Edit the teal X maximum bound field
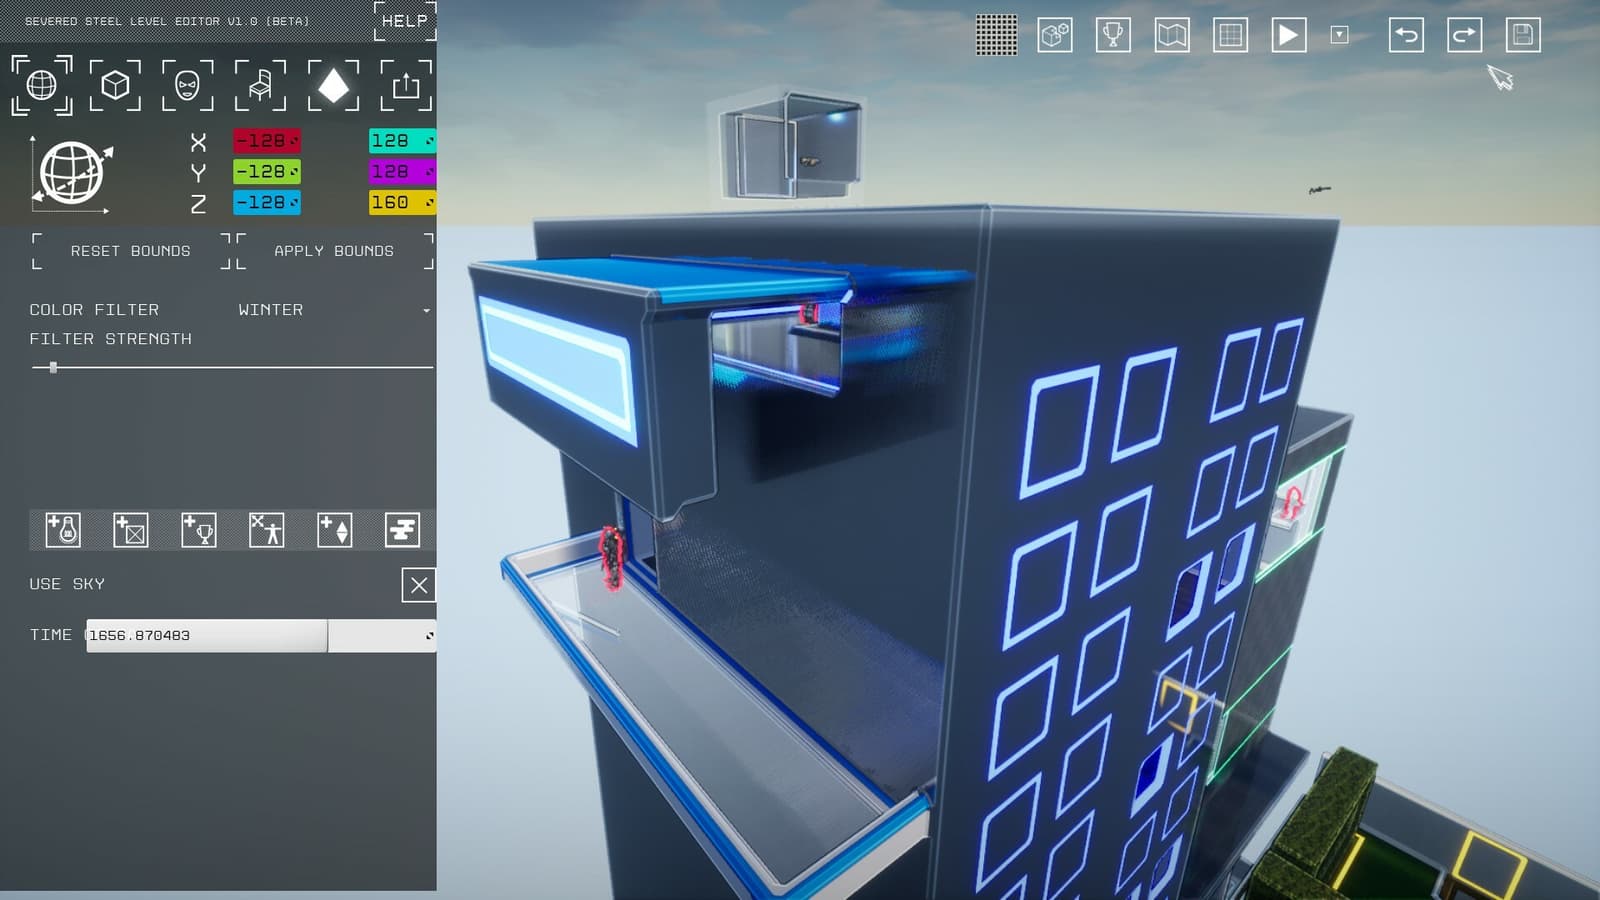1600x900 pixels. click(x=402, y=141)
